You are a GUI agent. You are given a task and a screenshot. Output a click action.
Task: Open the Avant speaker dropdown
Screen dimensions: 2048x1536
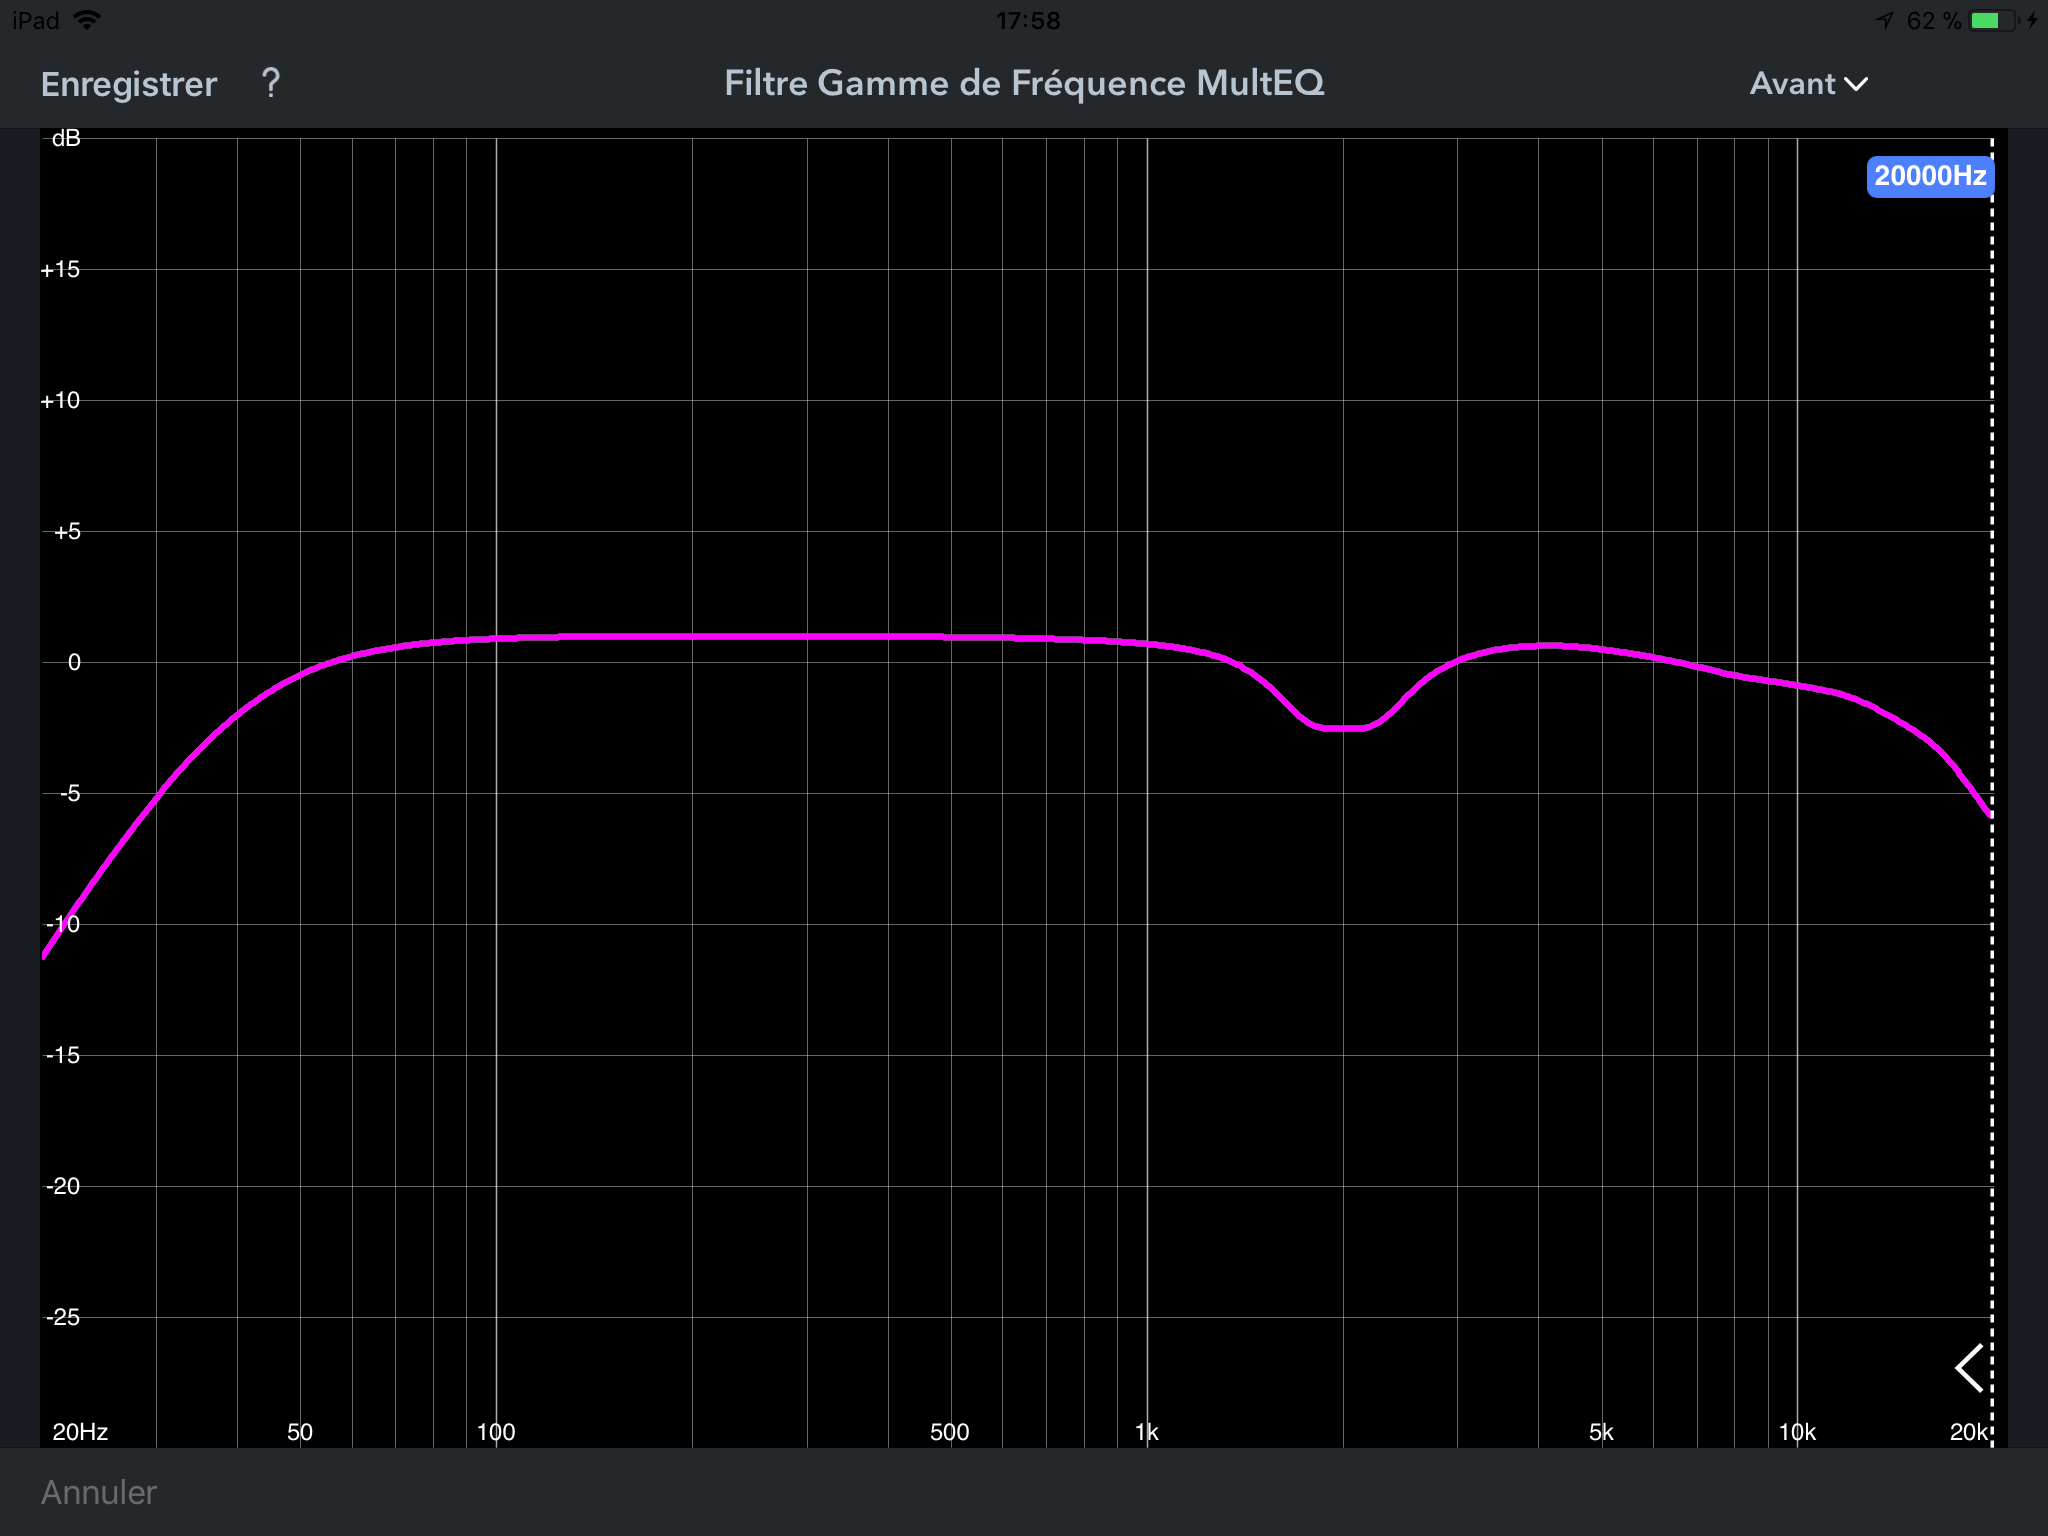tap(1808, 84)
